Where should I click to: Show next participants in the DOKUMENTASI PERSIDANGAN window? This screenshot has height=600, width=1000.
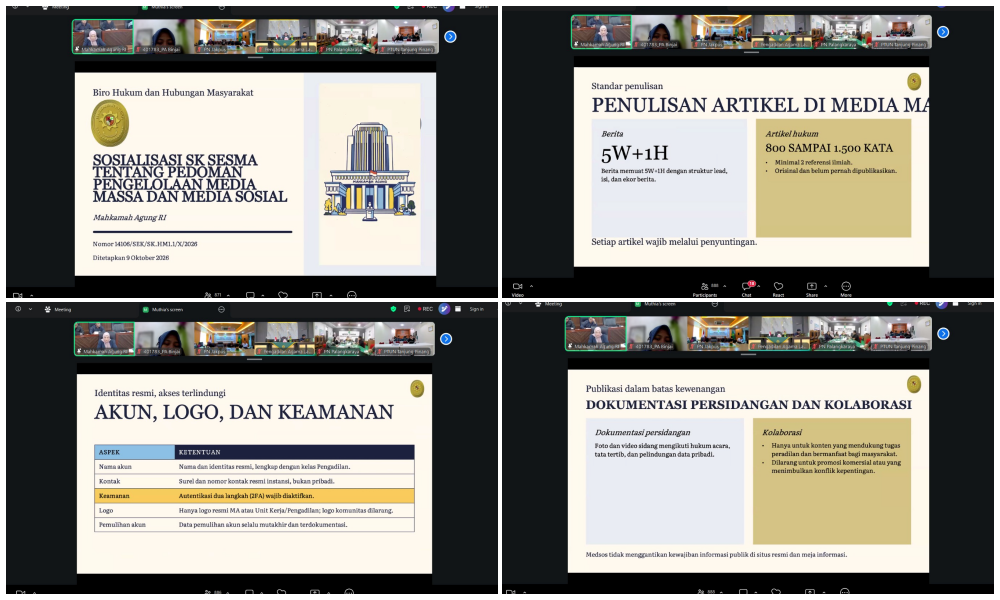943,333
